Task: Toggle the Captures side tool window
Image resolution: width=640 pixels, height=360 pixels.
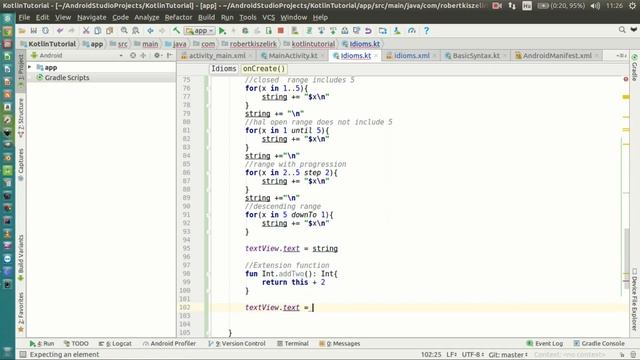Action: tap(21, 164)
